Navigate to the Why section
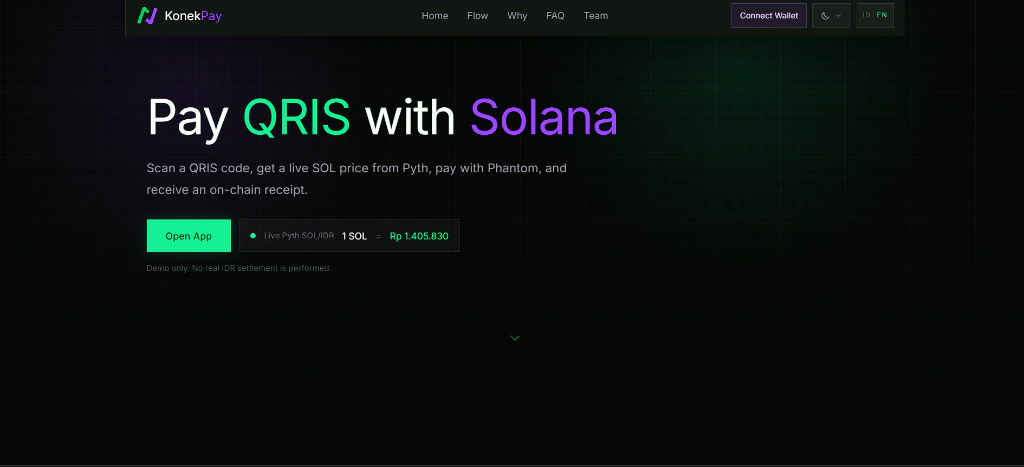The height and width of the screenshot is (467, 1024). click(517, 16)
